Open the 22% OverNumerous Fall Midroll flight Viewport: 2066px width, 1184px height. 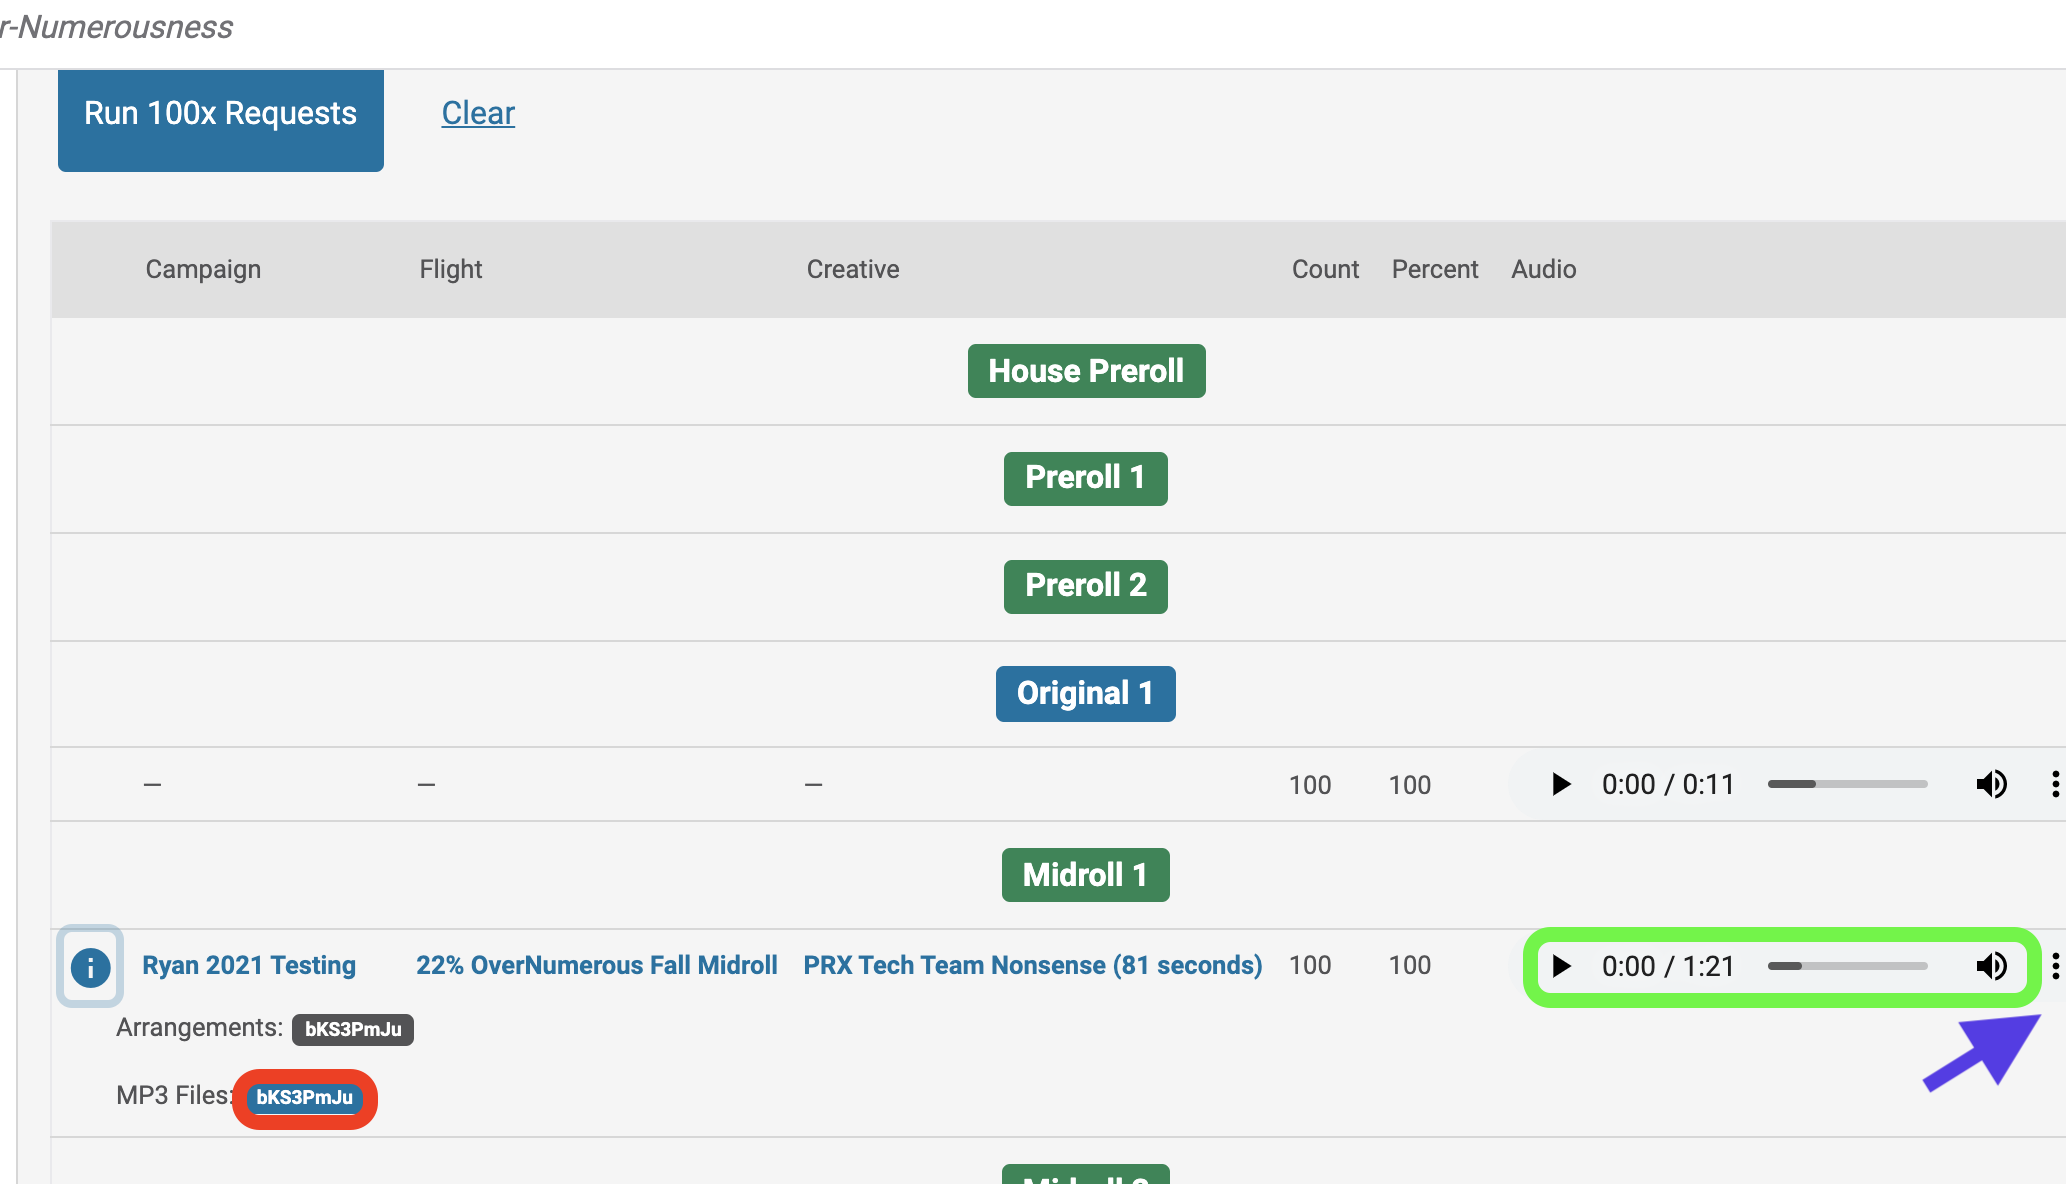pos(597,965)
